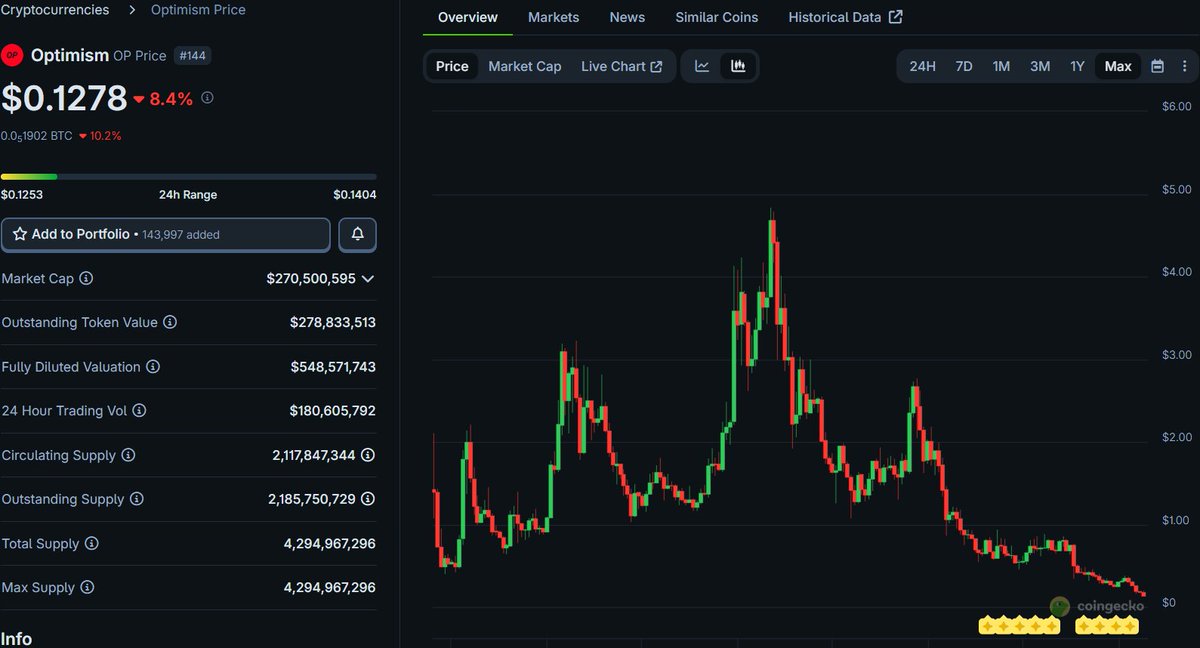
Task: Click the price alert bell icon
Action: pyautogui.click(x=357, y=234)
